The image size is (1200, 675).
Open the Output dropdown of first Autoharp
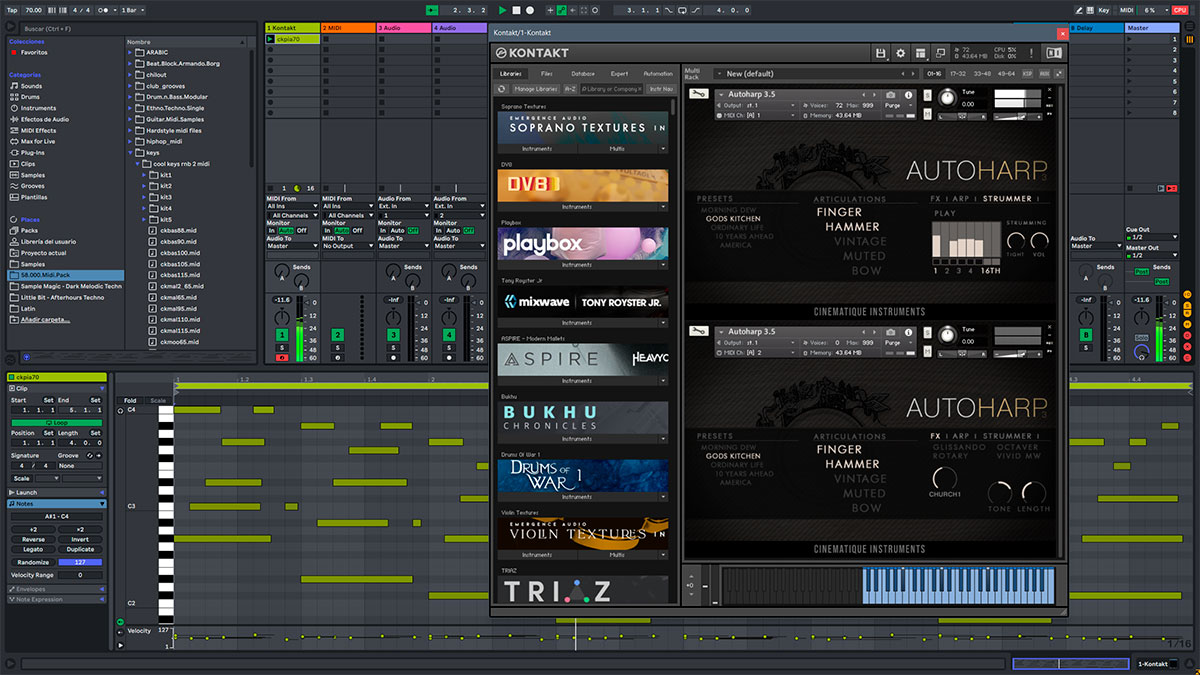click(x=756, y=105)
